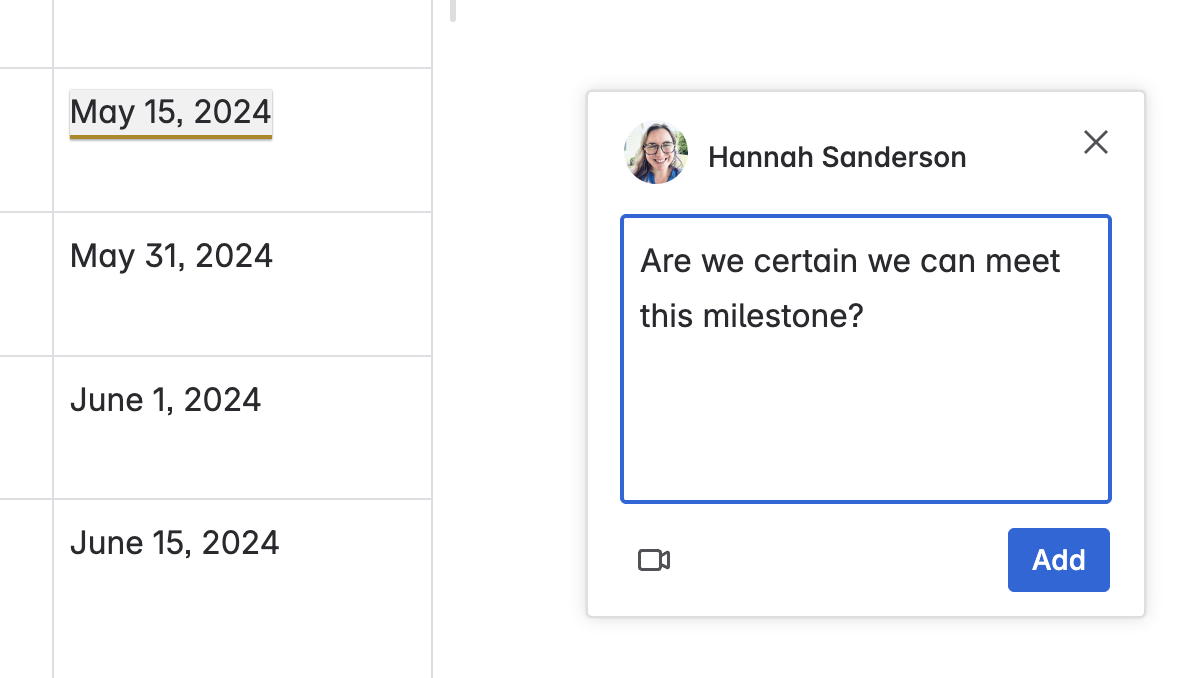Screen dimensions: 1200x678
Task: Click the Hannah Sanderson name label
Action: [837, 157]
